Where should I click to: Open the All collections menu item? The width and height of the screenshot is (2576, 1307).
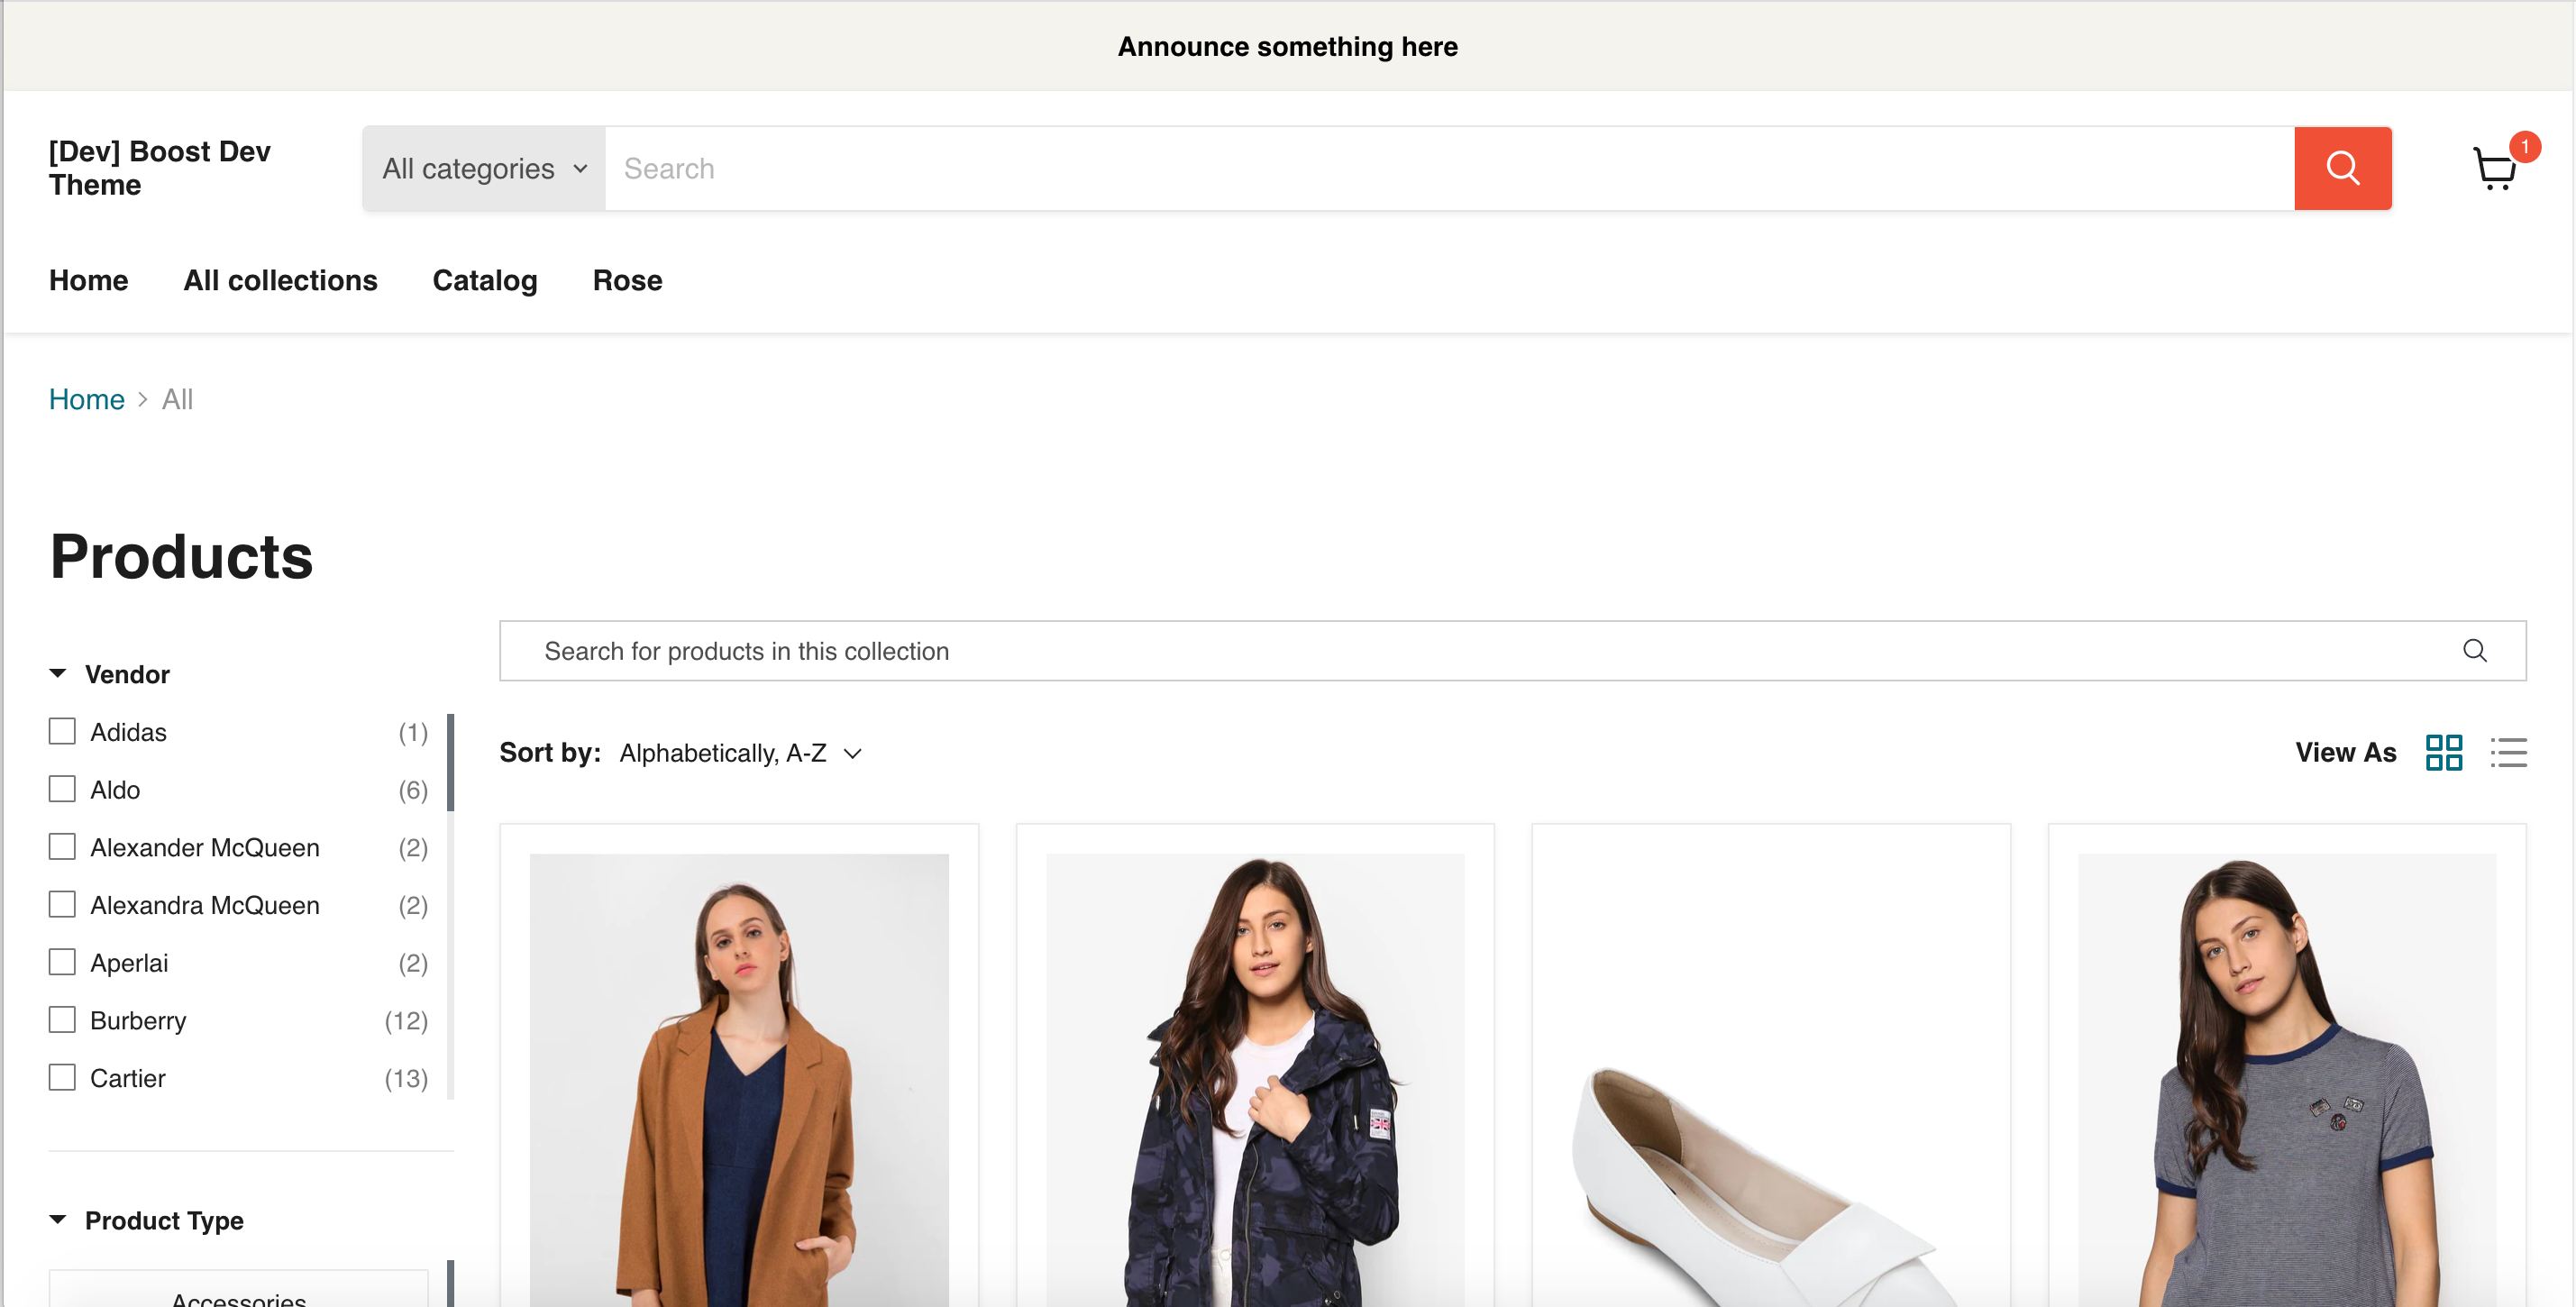click(280, 280)
